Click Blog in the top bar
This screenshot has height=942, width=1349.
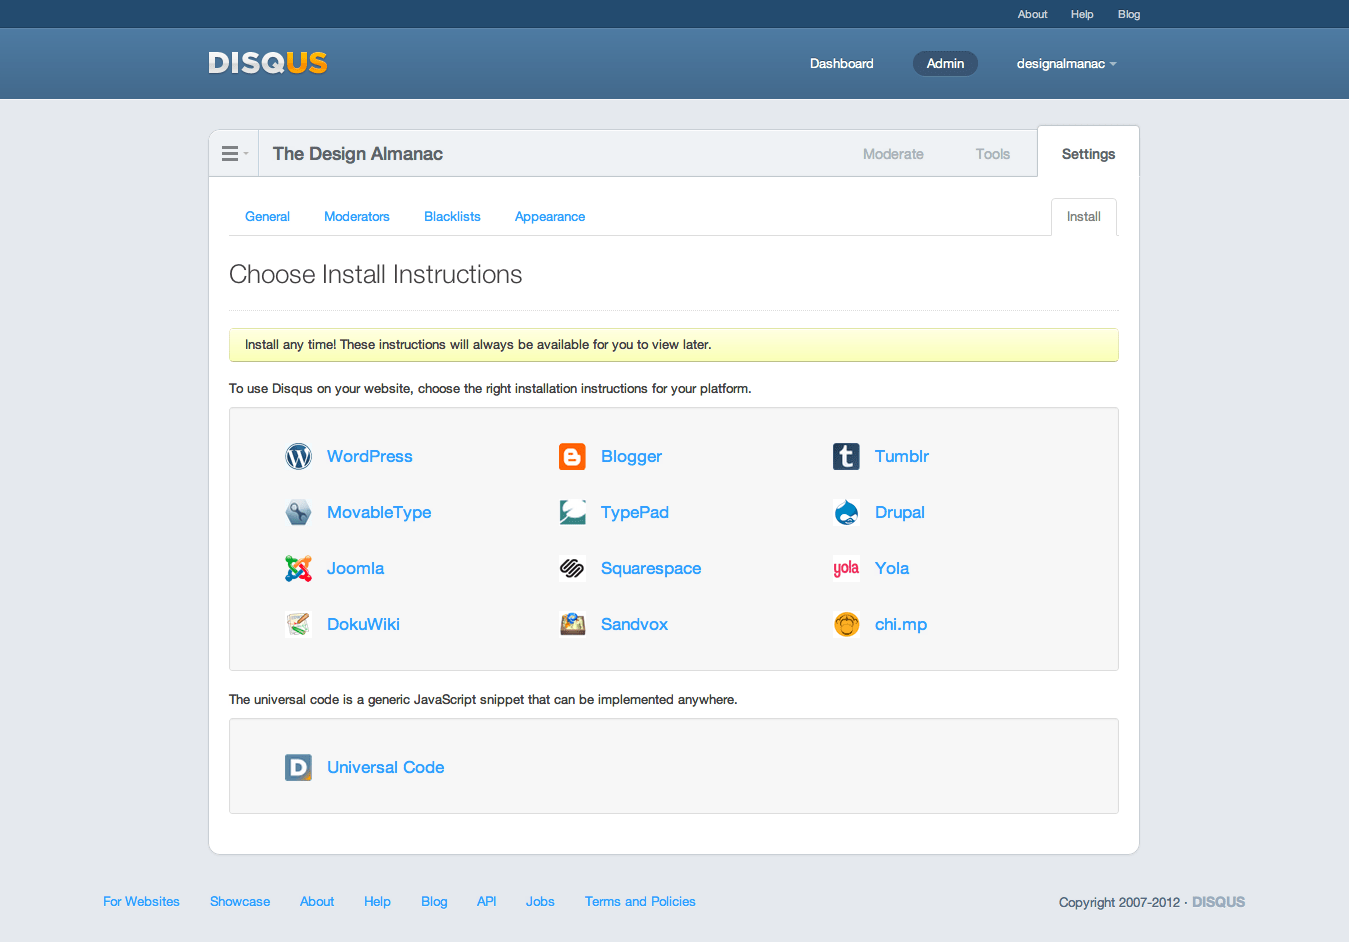click(1129, 14)
